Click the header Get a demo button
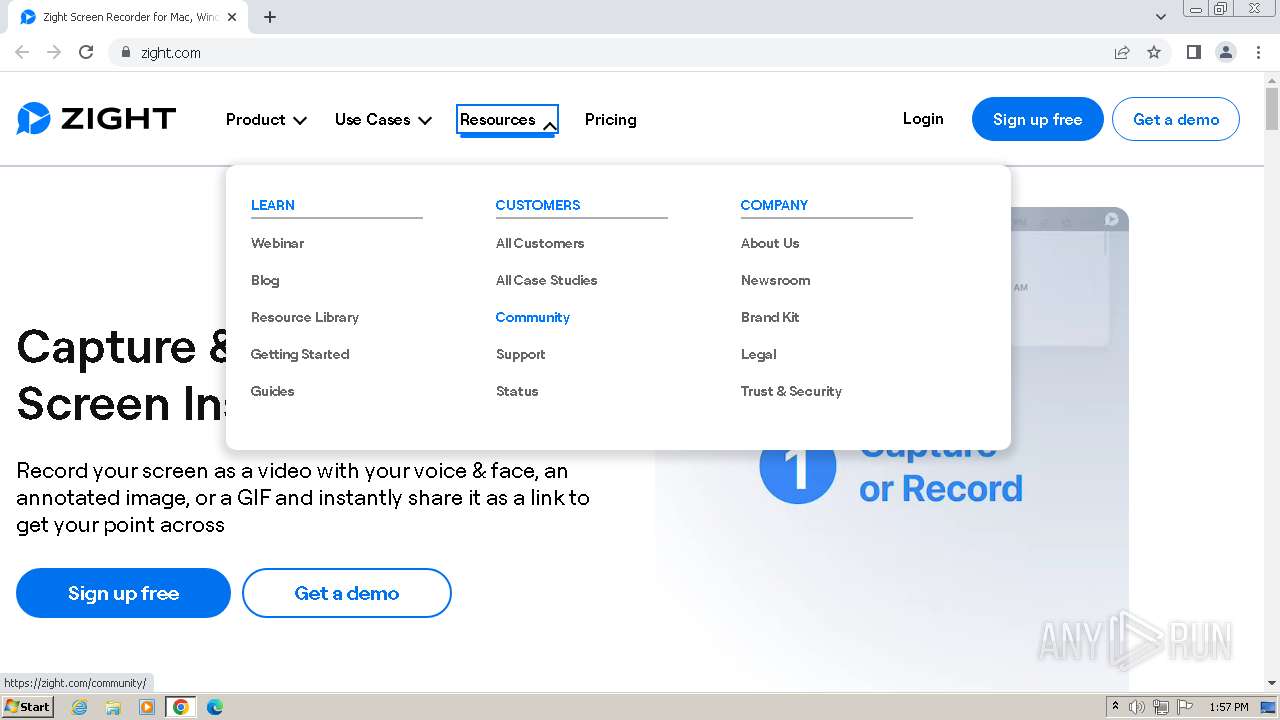 coord(1176,119)
